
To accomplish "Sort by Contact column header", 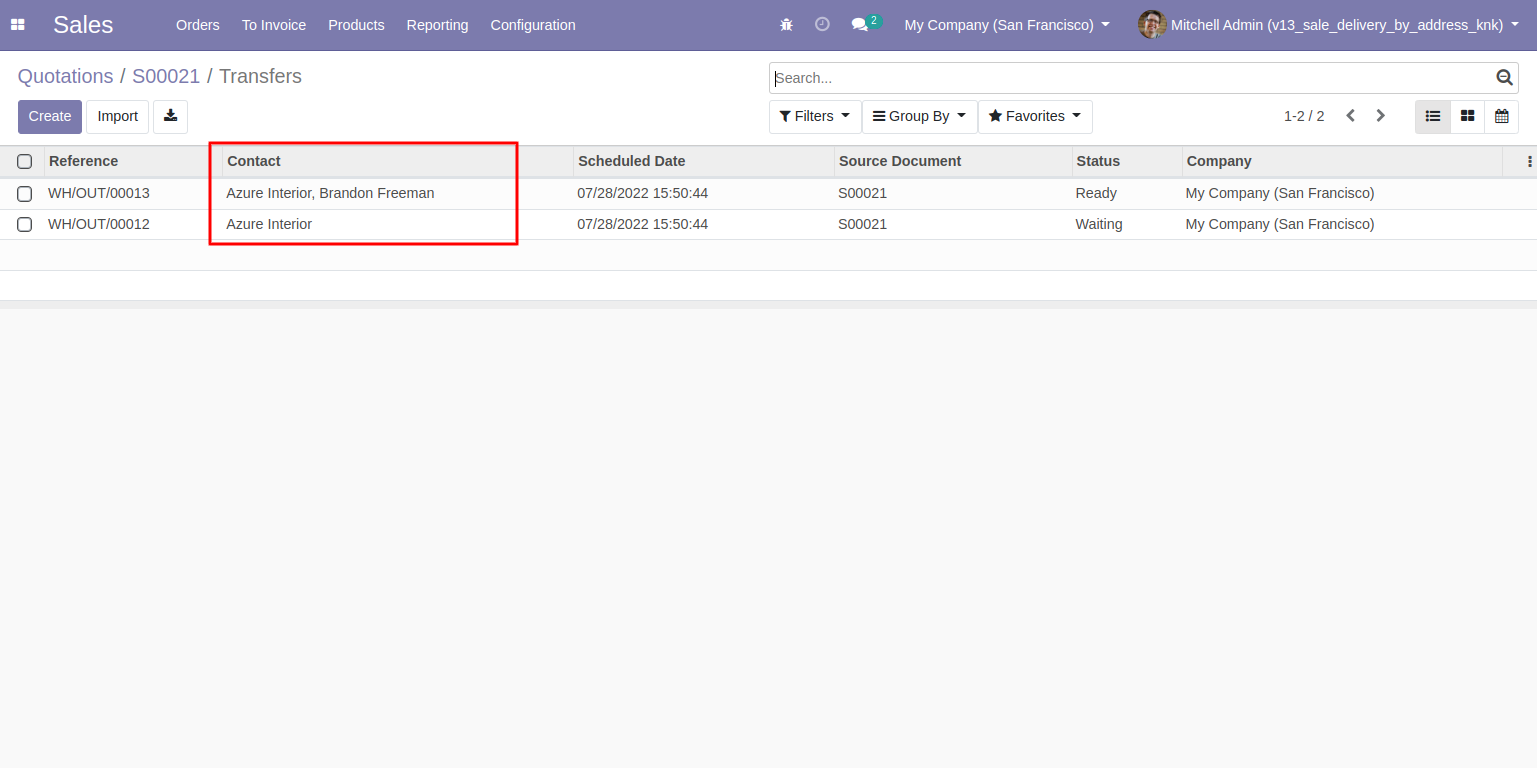I will [x=398, y=161].
